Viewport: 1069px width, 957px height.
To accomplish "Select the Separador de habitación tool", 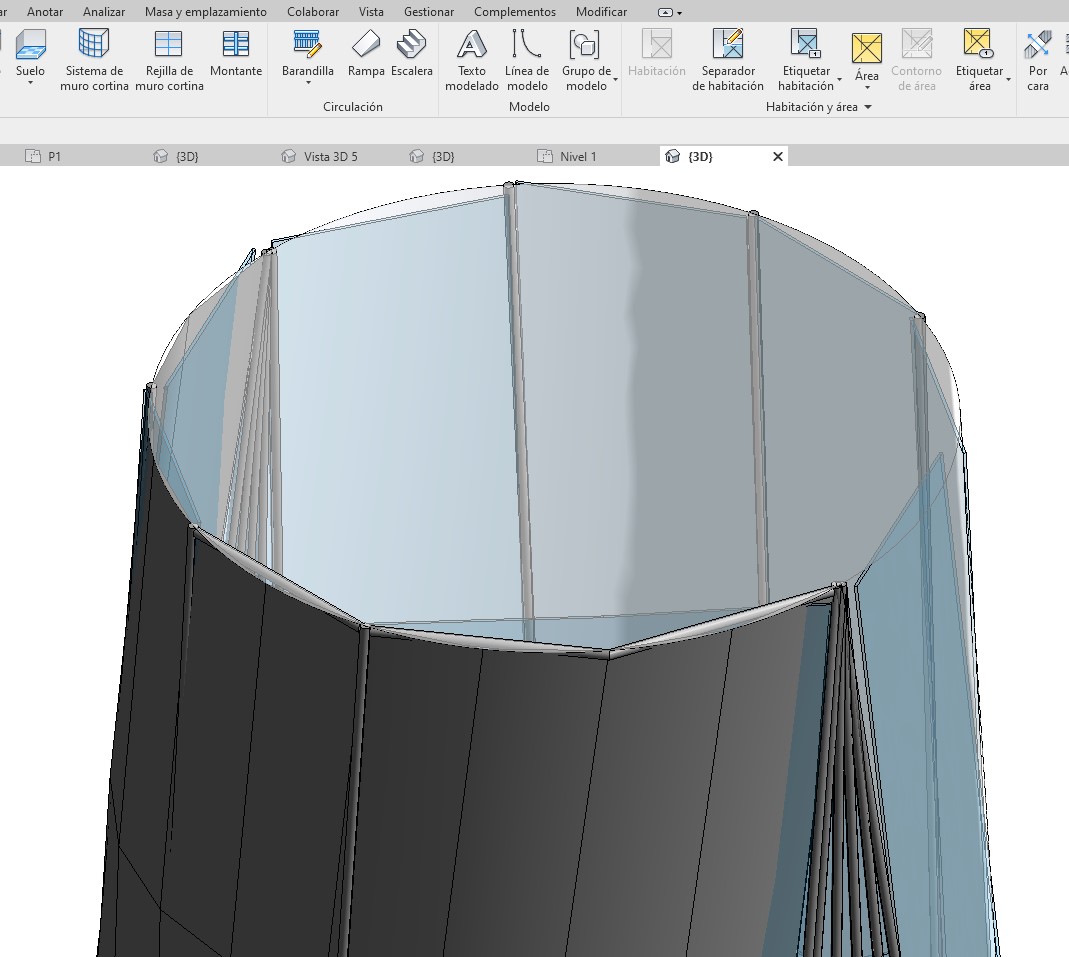I will (x=727, y=58).
